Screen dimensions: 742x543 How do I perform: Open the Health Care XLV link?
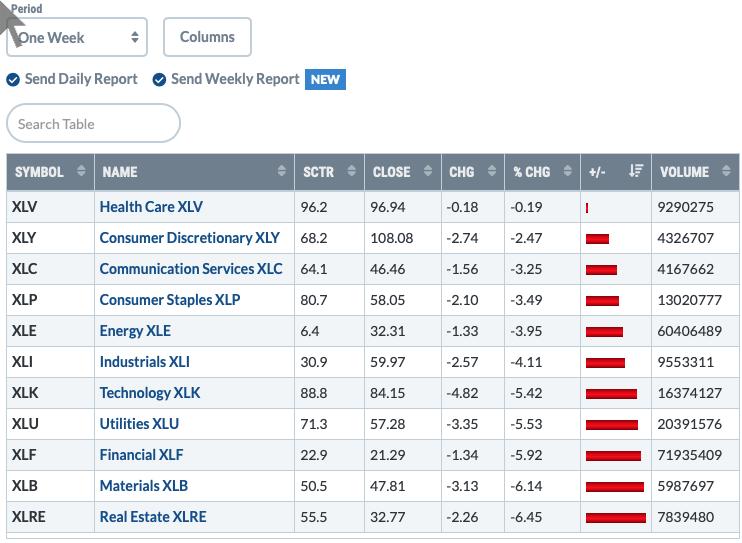(151, 207)
